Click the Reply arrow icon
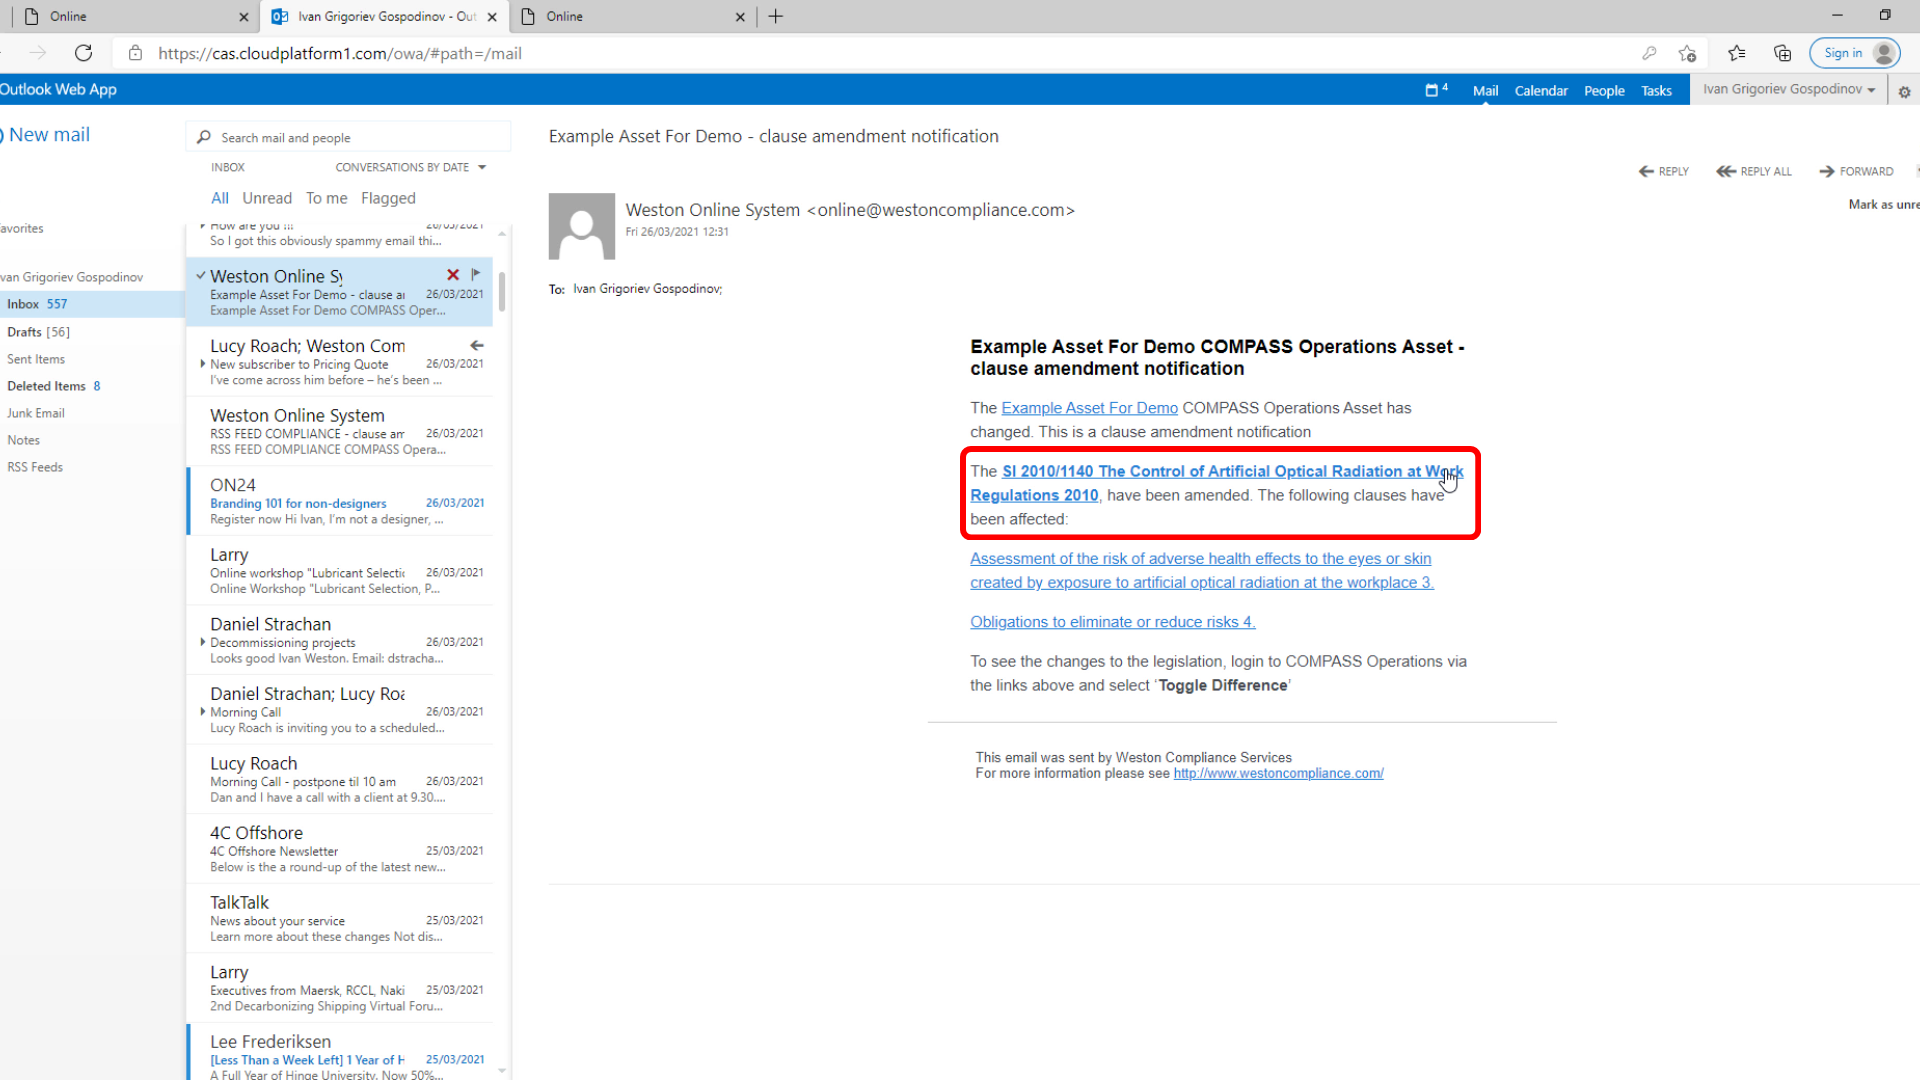 coord(1646,171)
